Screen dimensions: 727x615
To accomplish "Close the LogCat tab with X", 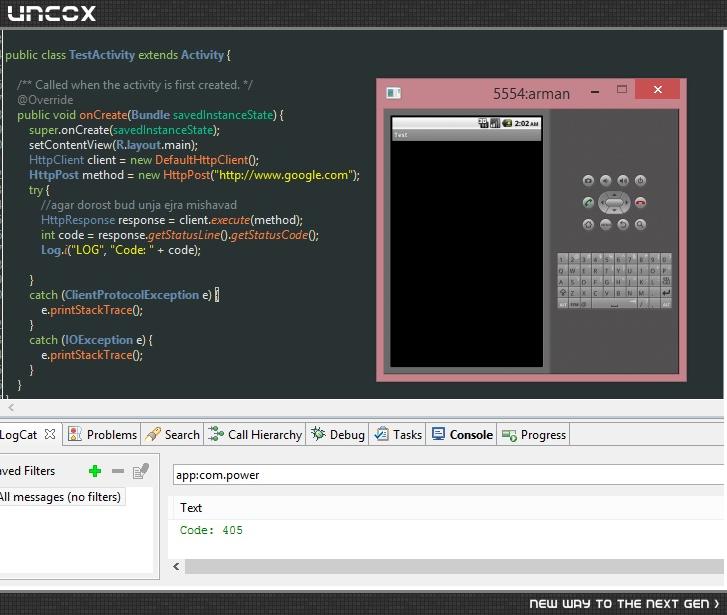I will [x=50, y=435].
